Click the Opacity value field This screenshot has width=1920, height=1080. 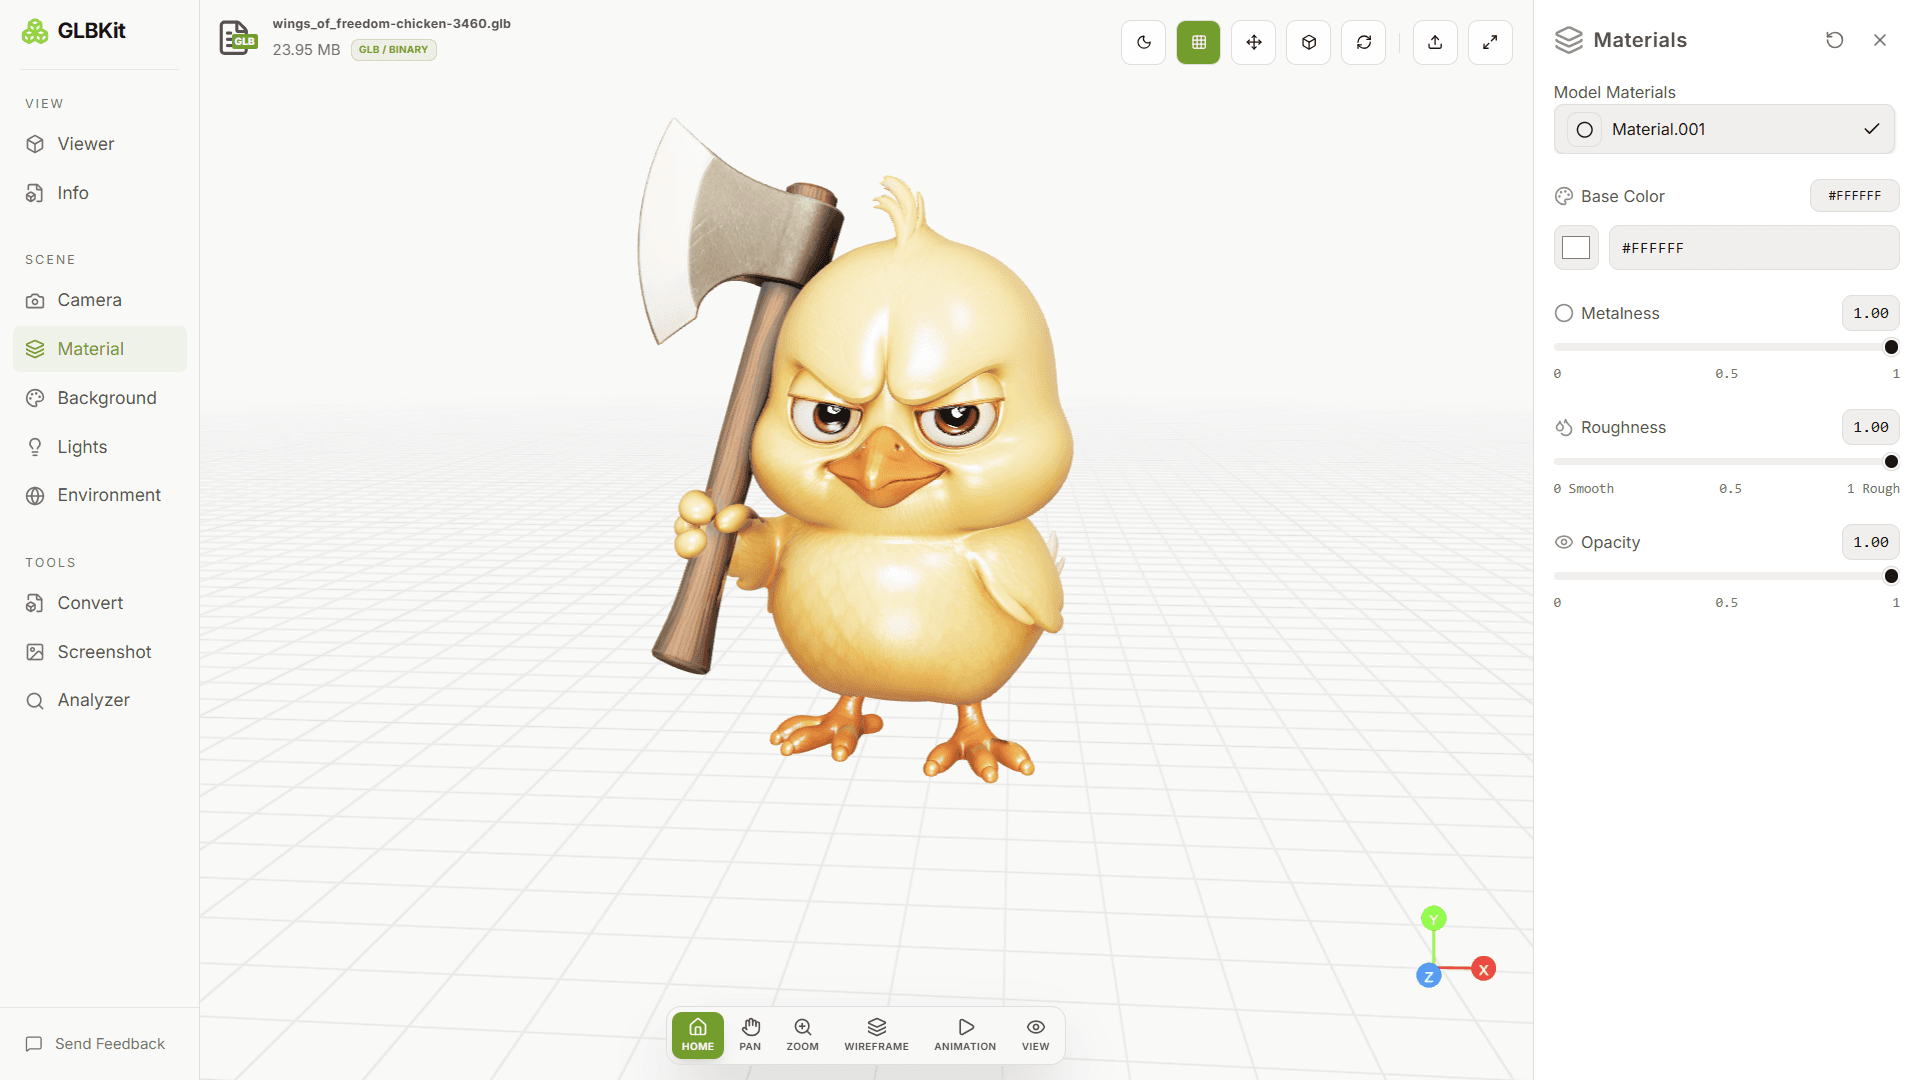coord(1870,542)
